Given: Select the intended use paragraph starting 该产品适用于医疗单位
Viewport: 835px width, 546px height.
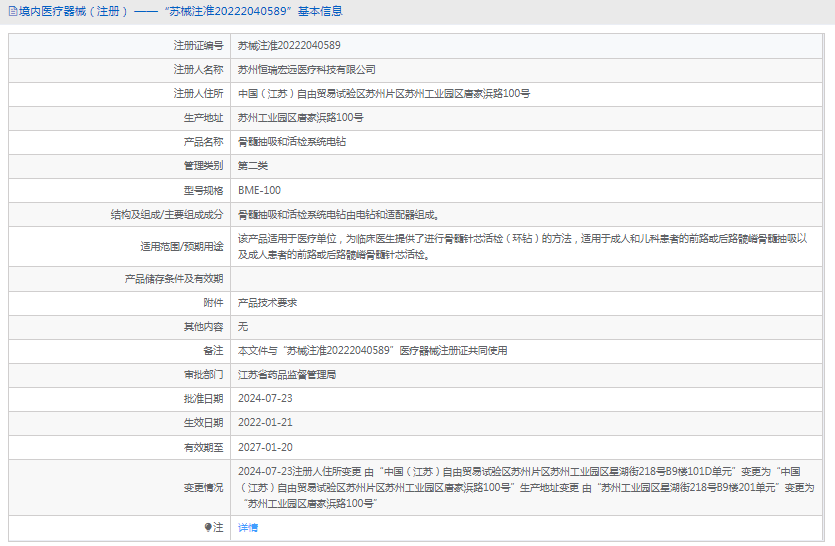Looking at the screenshot, I should click(522, 247).
